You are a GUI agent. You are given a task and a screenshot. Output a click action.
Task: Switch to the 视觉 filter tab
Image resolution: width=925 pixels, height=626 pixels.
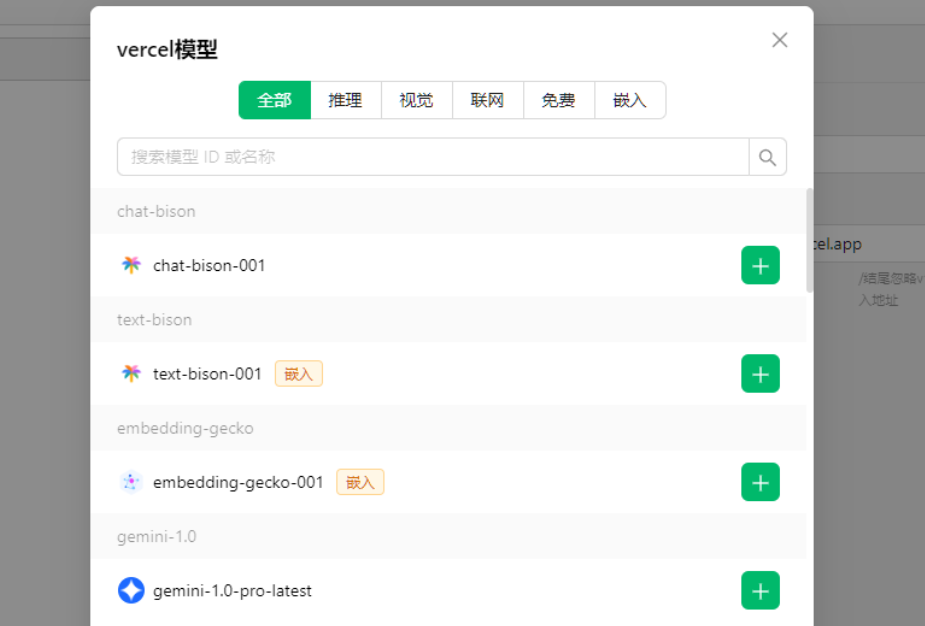click(x=416, y=101)
